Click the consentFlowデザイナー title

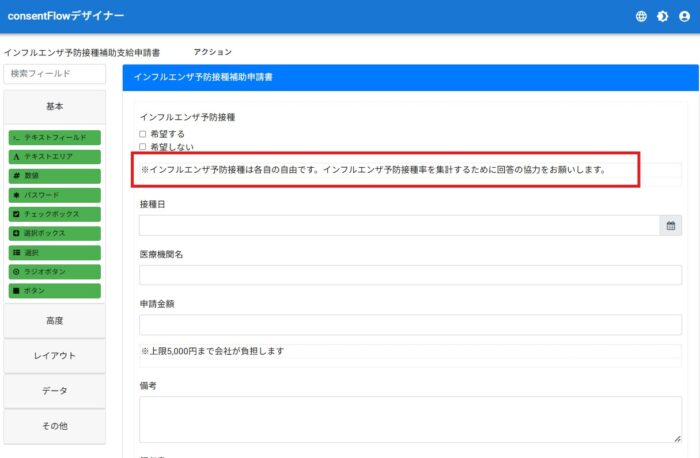(x=66, y=16)
